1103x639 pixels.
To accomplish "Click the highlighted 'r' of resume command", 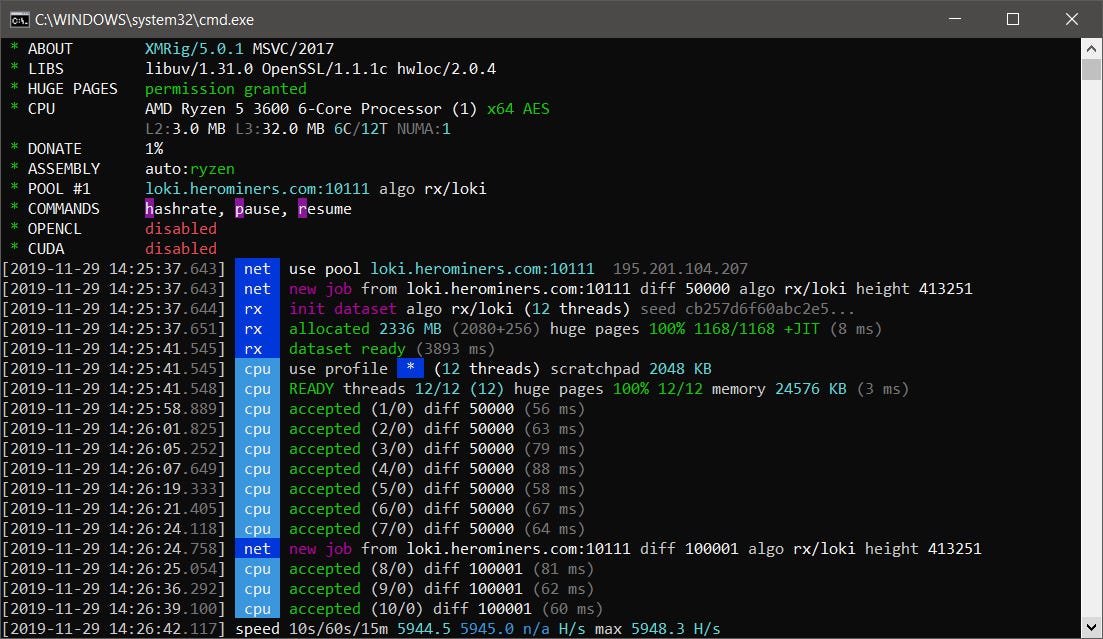I will click(302, 209).
